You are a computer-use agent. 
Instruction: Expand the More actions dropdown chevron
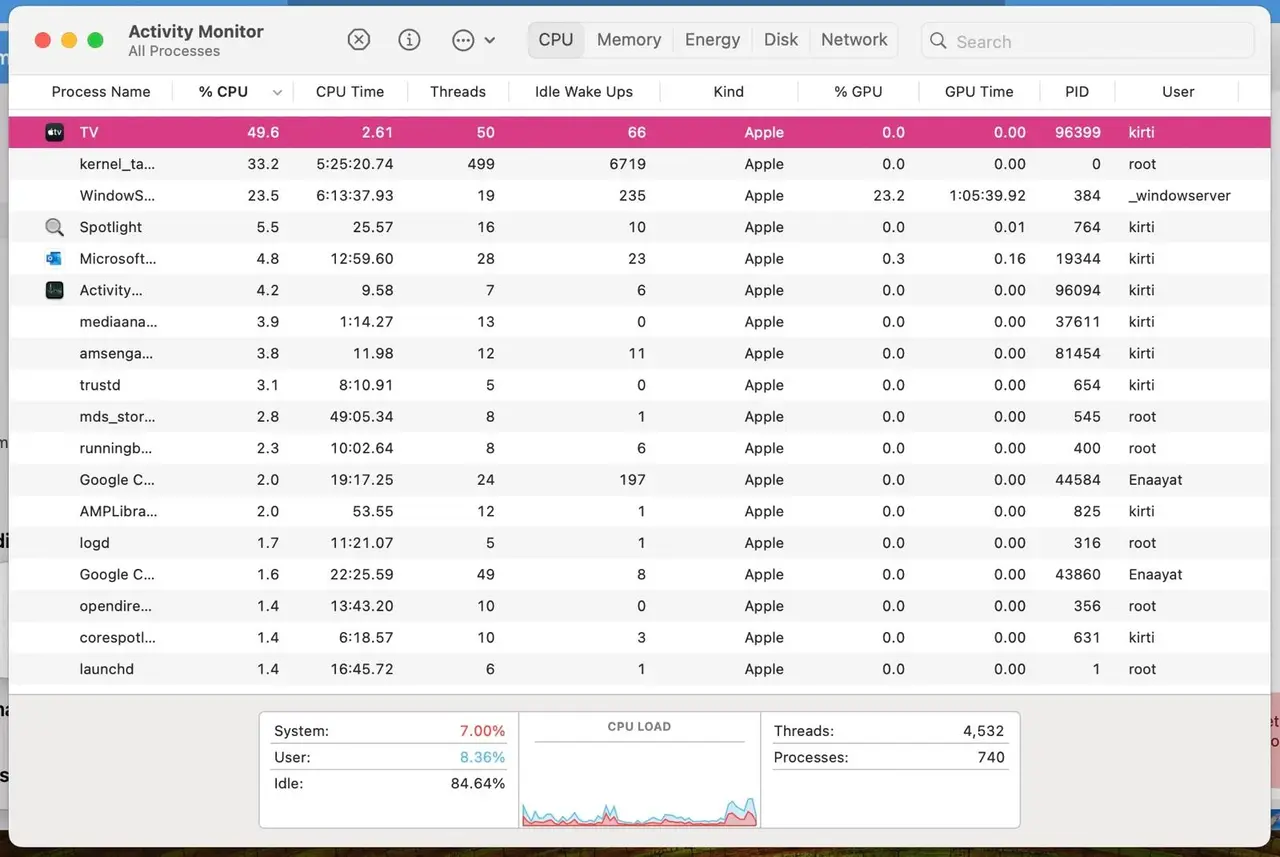coord(489,41)
